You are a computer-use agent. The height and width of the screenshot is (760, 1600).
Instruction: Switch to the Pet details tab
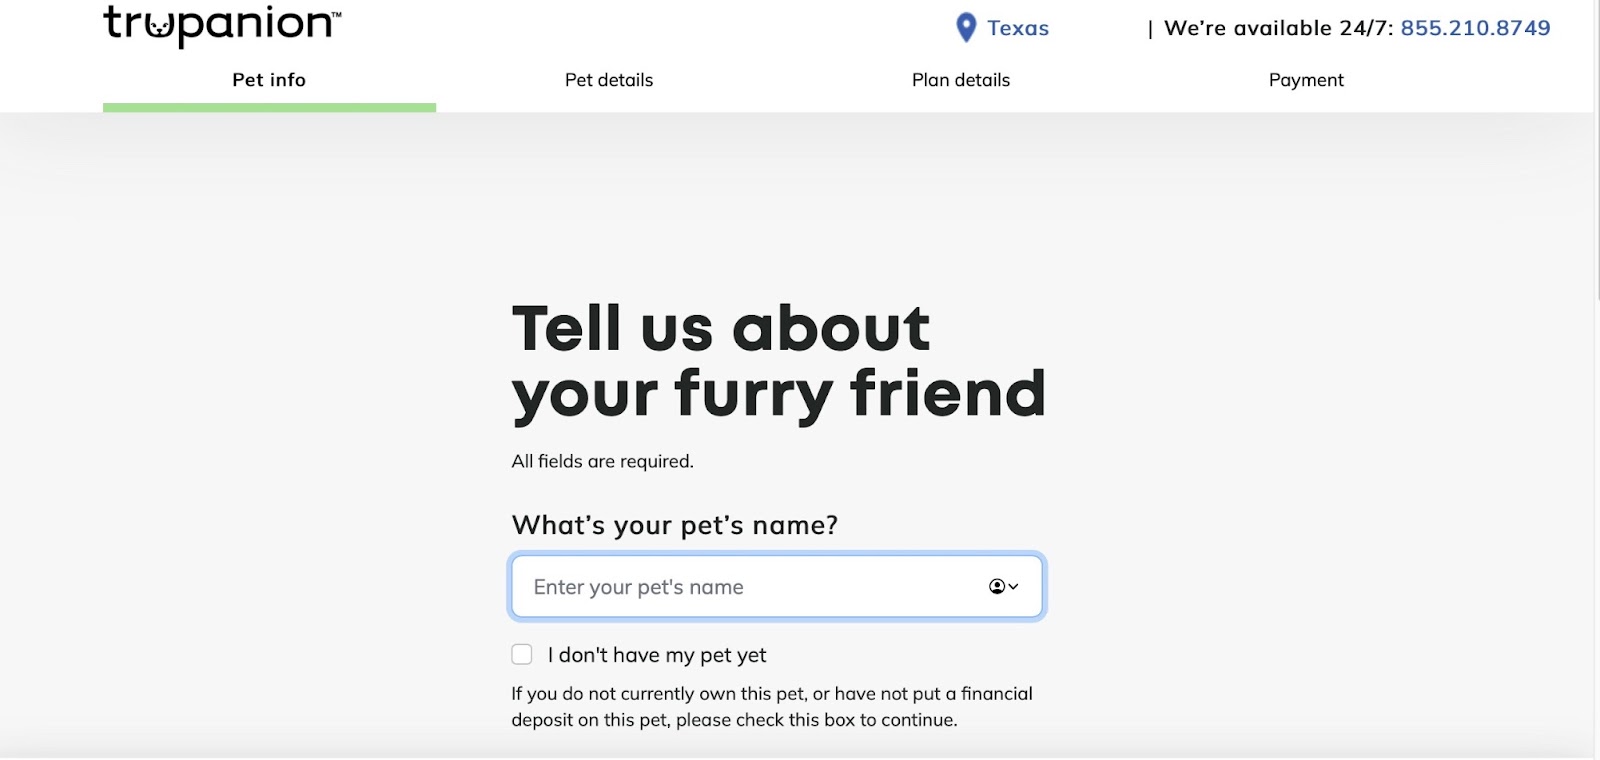click(609, 80)
